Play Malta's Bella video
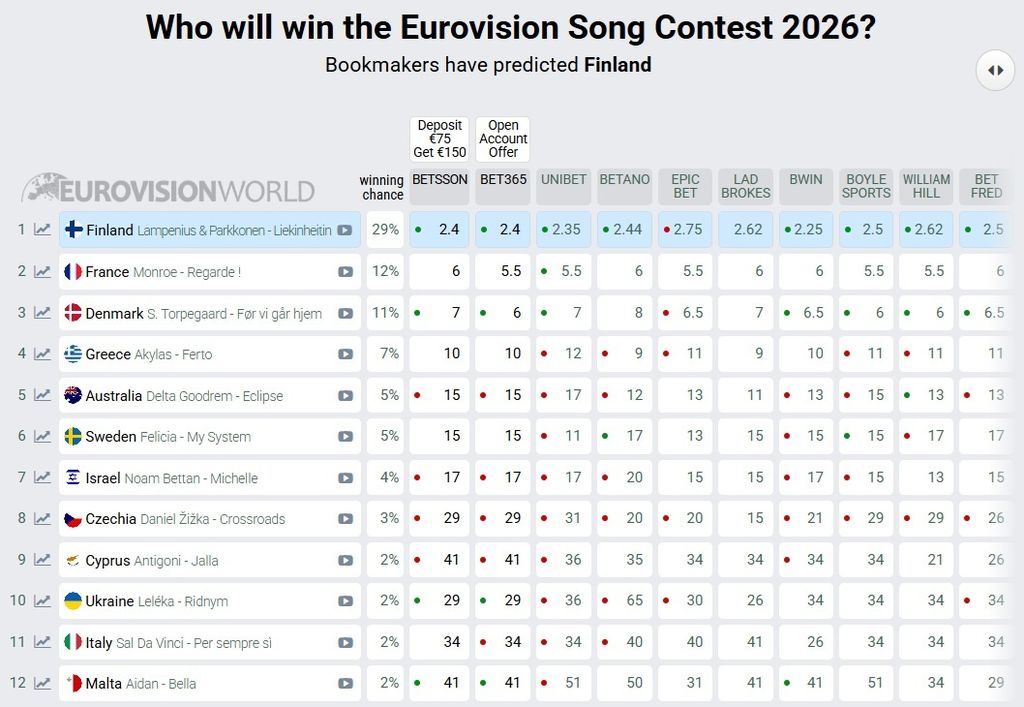Image resolution: width=1024 pixels, height=707 pixels. coord(346,683)
